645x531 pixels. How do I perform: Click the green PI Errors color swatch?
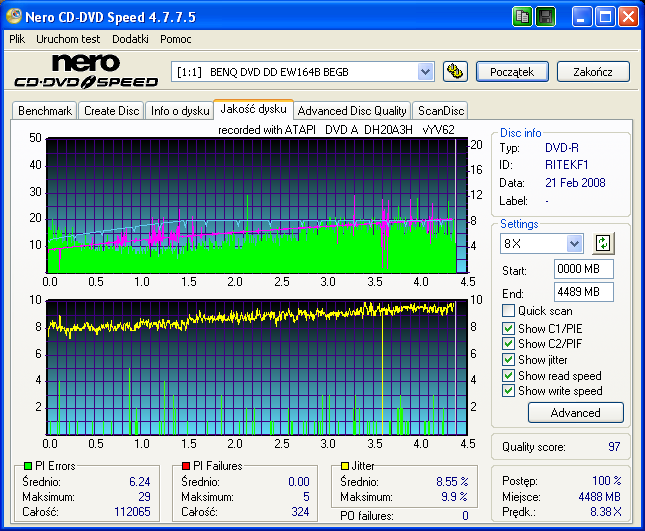point(28,466)
